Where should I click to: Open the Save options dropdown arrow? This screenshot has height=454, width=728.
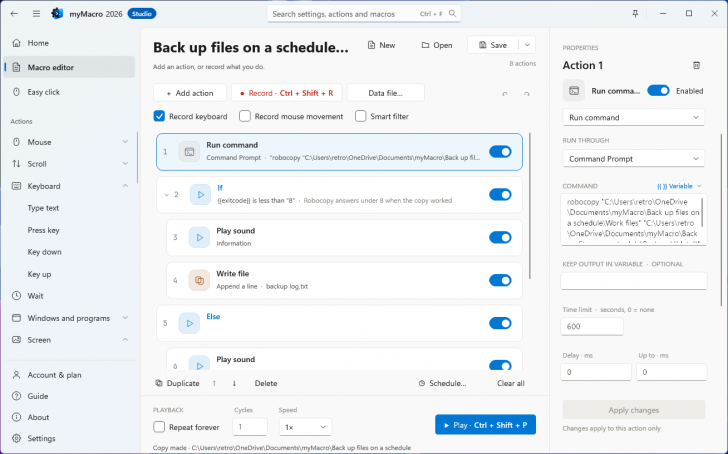pos(527,45)
